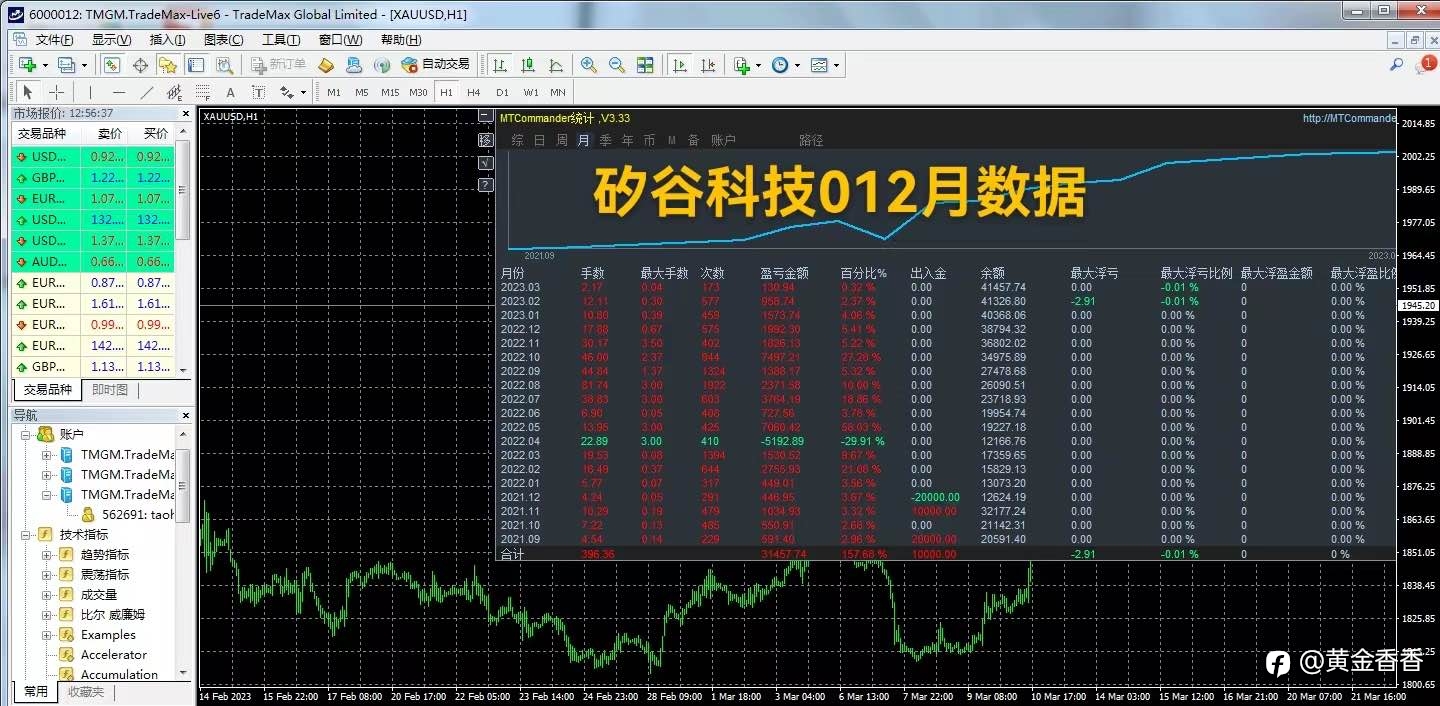This screenshot has width=1440, height=706.
Task: Select the text A tool
Action: 231,92
